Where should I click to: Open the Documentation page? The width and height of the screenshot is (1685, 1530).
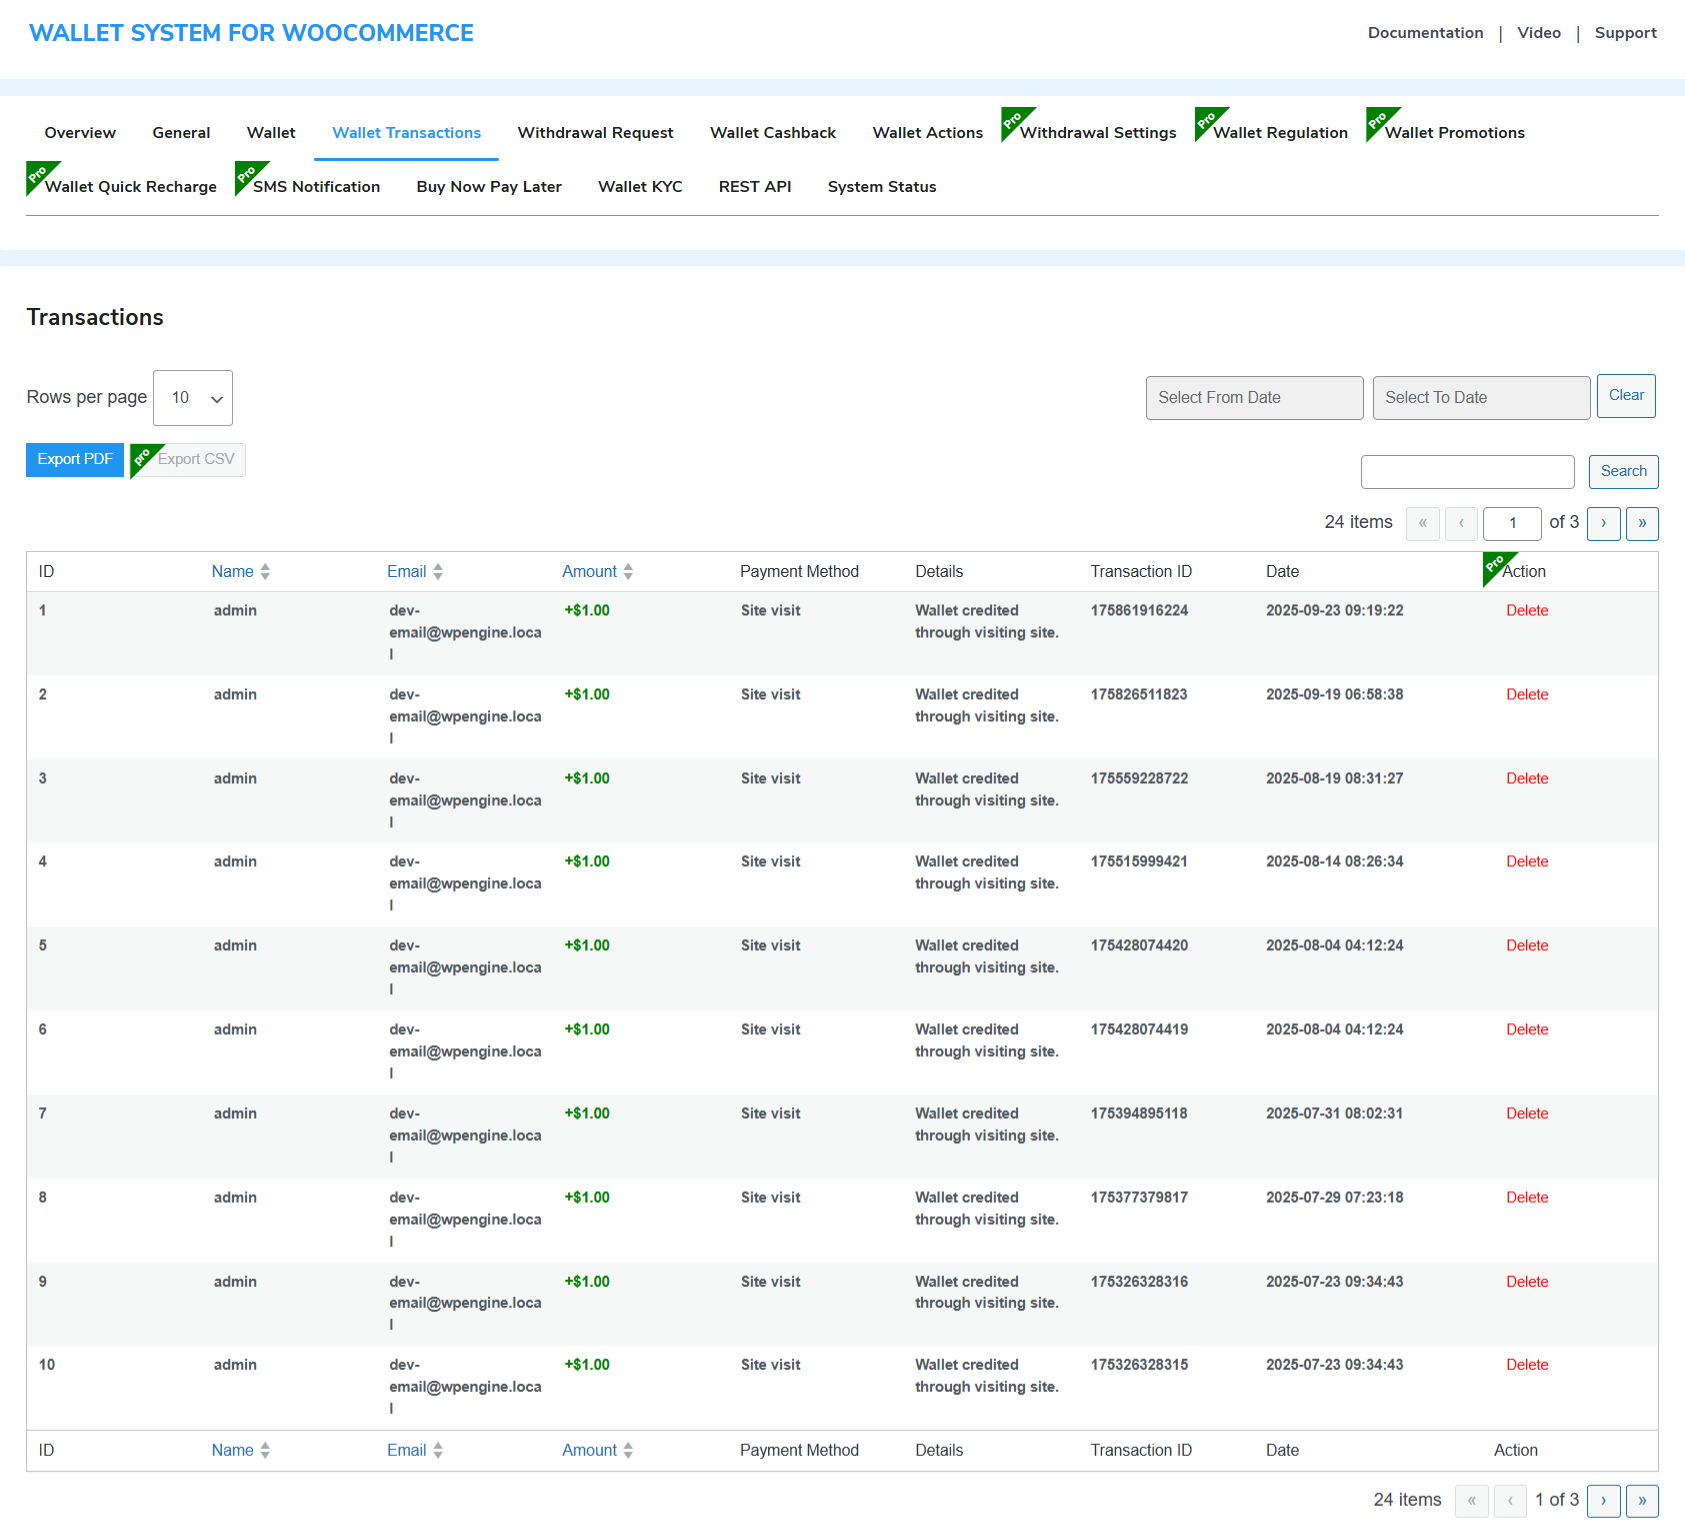point(1425,32)
